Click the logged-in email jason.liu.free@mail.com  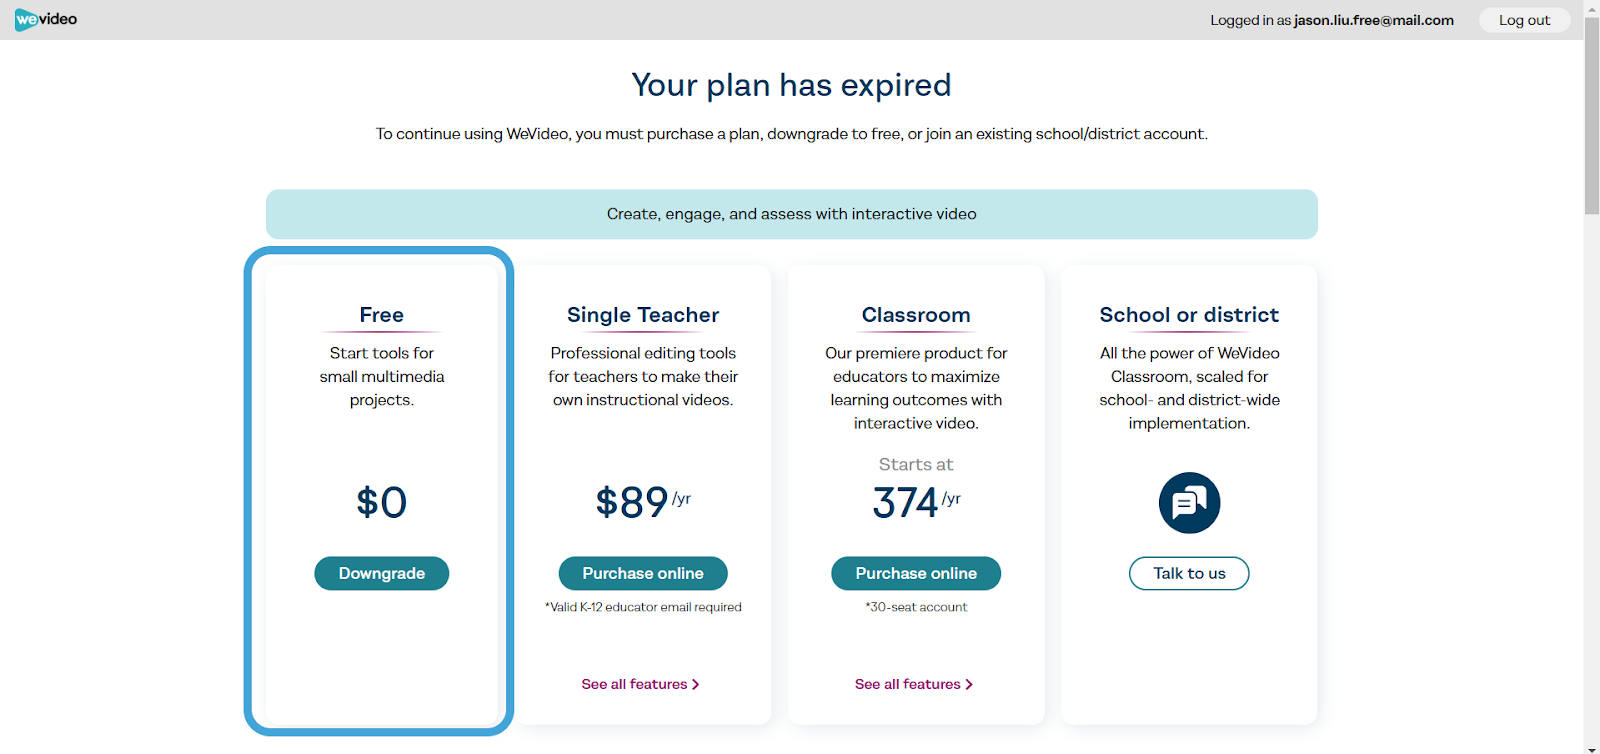(1374, 20)
